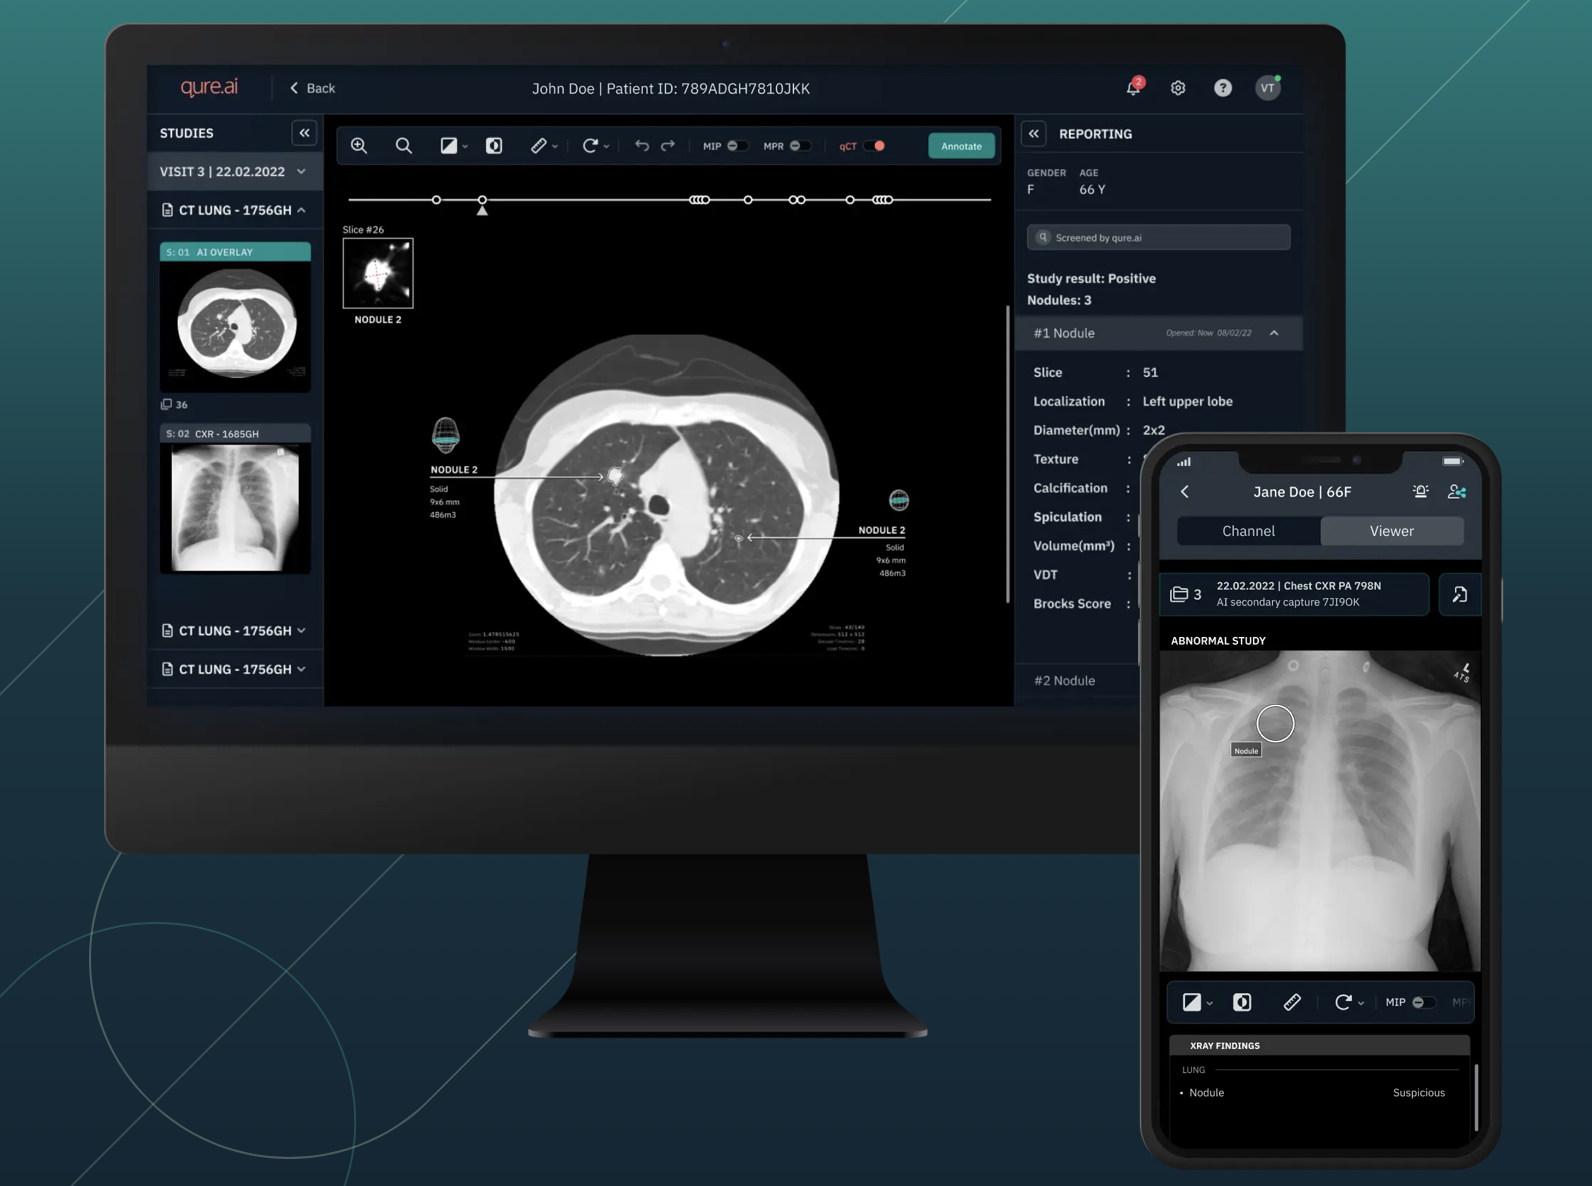This screenshot has width=1592, height=1186.
Task: Select the ruler measurement tool
Action: [539, 146]
